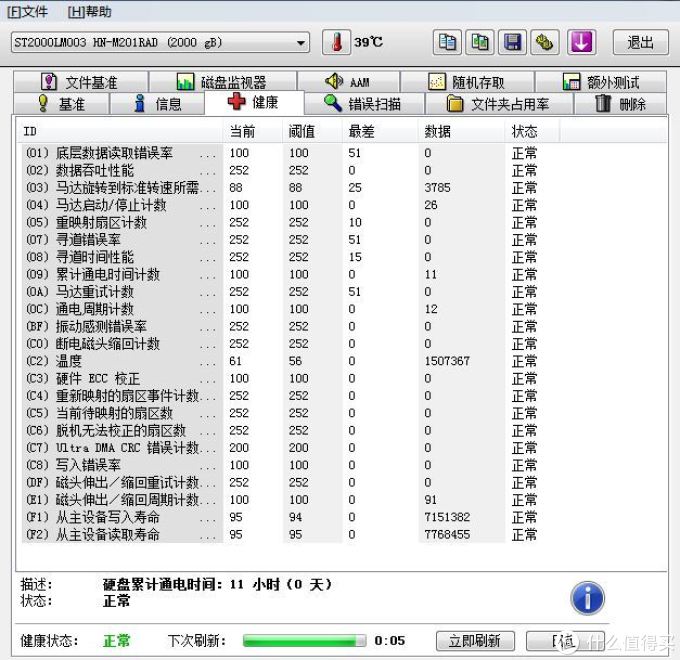Viewport: 680px width, 660px height.
Task: Select row (C7) Ultra DMA CRC 错误计数
Action: (282, 448)
